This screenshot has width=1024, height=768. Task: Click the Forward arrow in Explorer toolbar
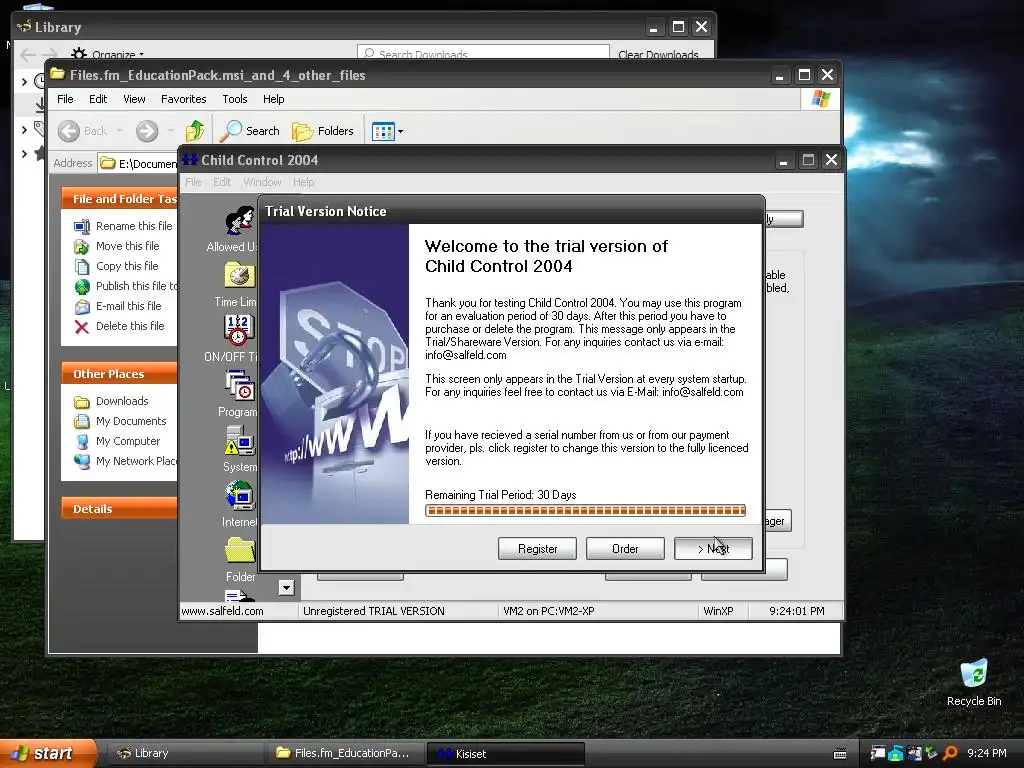(147, 131)
